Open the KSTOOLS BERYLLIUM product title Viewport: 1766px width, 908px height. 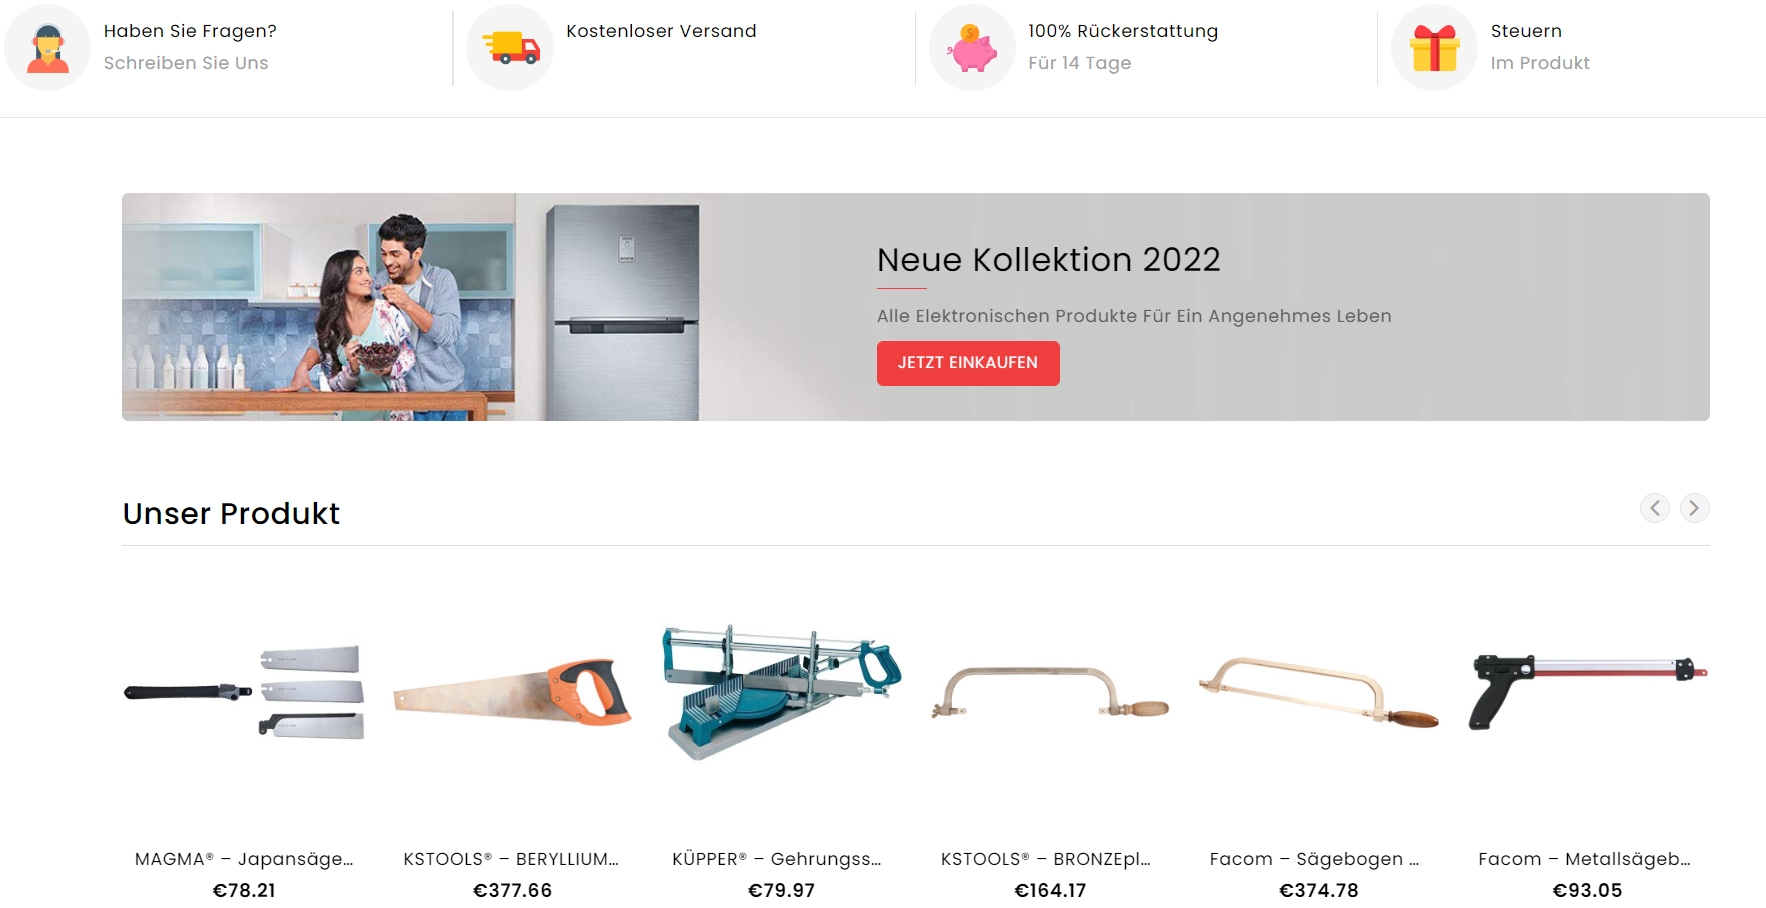[512, 859]
